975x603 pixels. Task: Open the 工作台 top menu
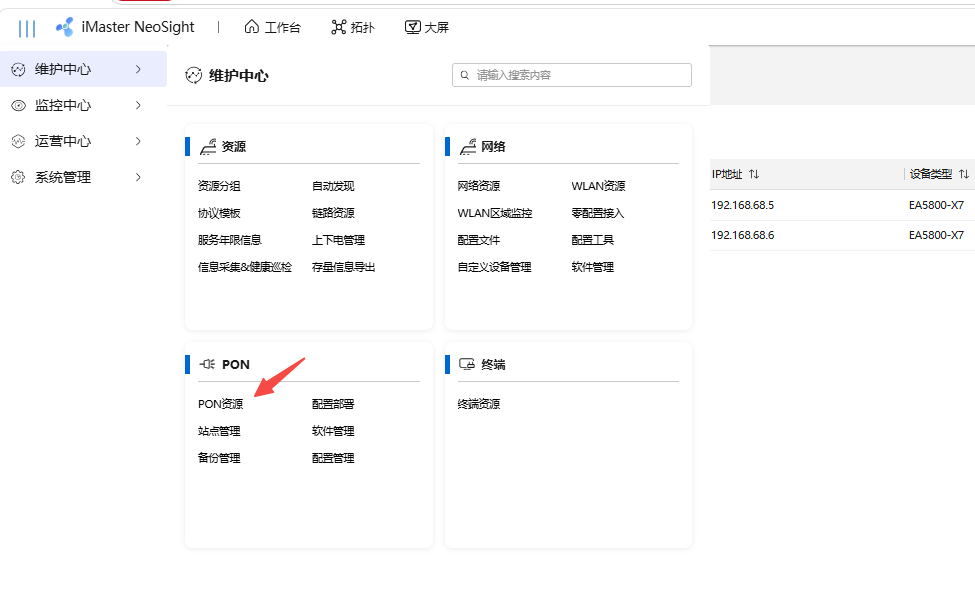(272, 27)
